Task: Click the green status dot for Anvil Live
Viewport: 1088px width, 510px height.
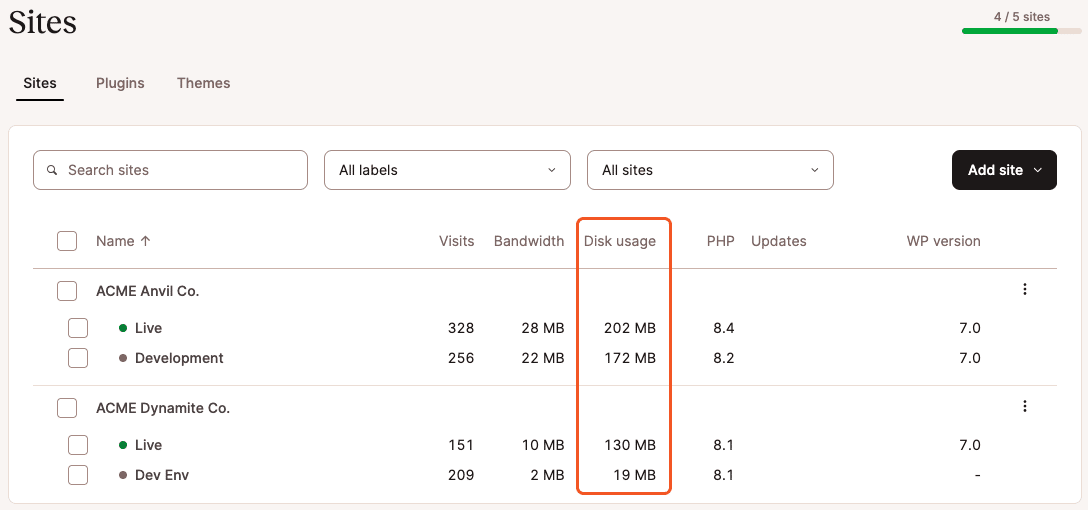Action: click(x=123, y=328)
